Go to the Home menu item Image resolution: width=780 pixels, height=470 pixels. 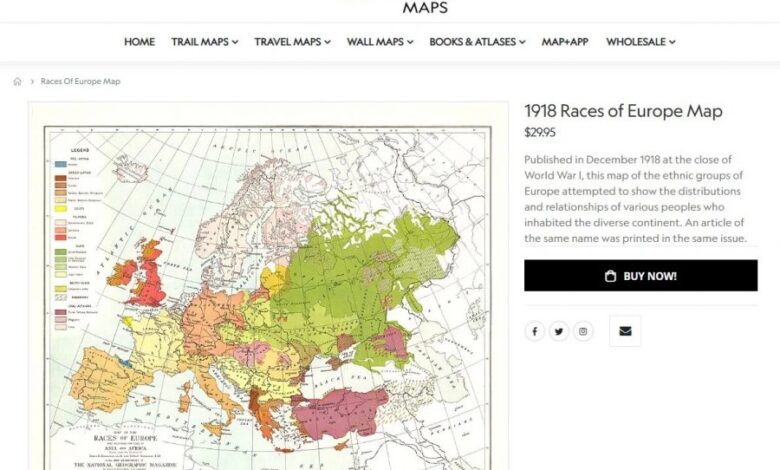[139, 42]
